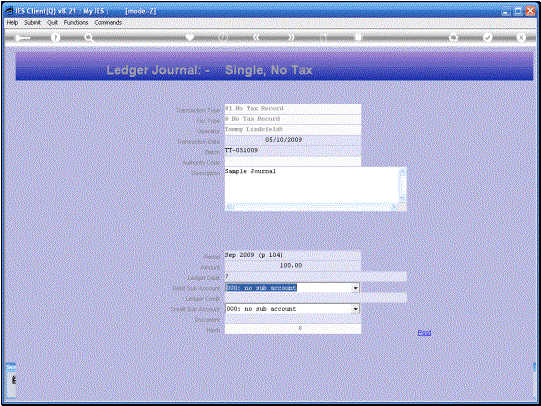Select the Amount field showing 100.00

click(293, 266)
